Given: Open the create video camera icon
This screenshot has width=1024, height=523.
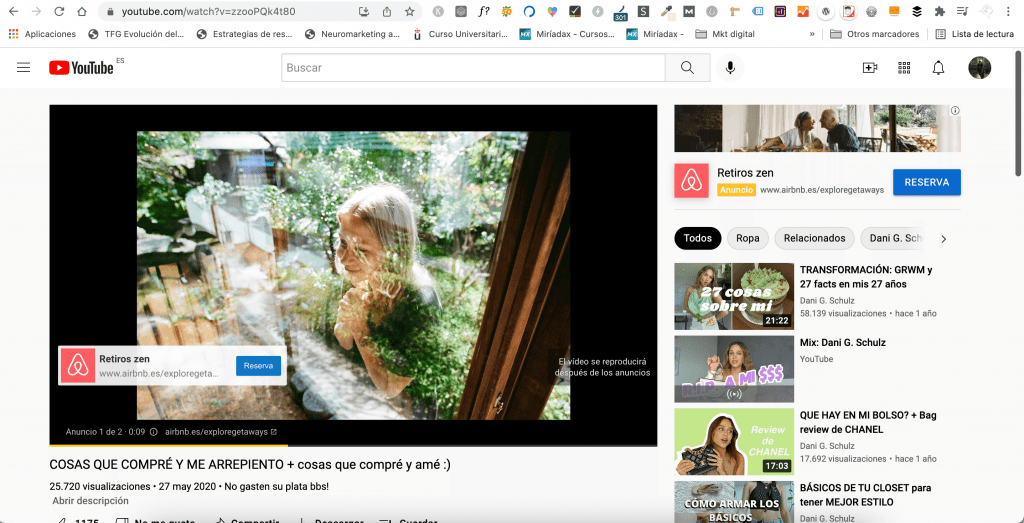Looking at the screenshot, I should [x=870, y=67].
